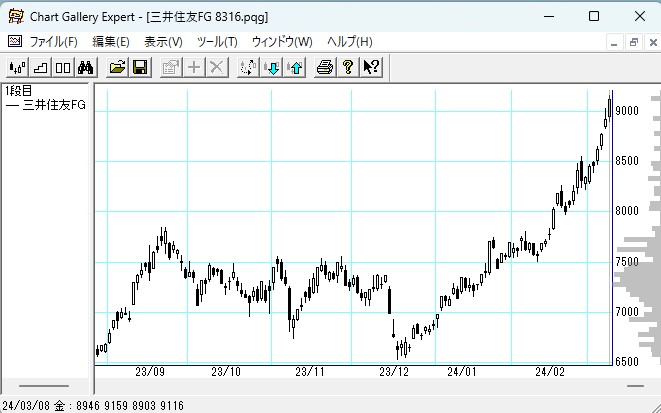
Task: Expand the 表示(V) menu
Action: 163,42
